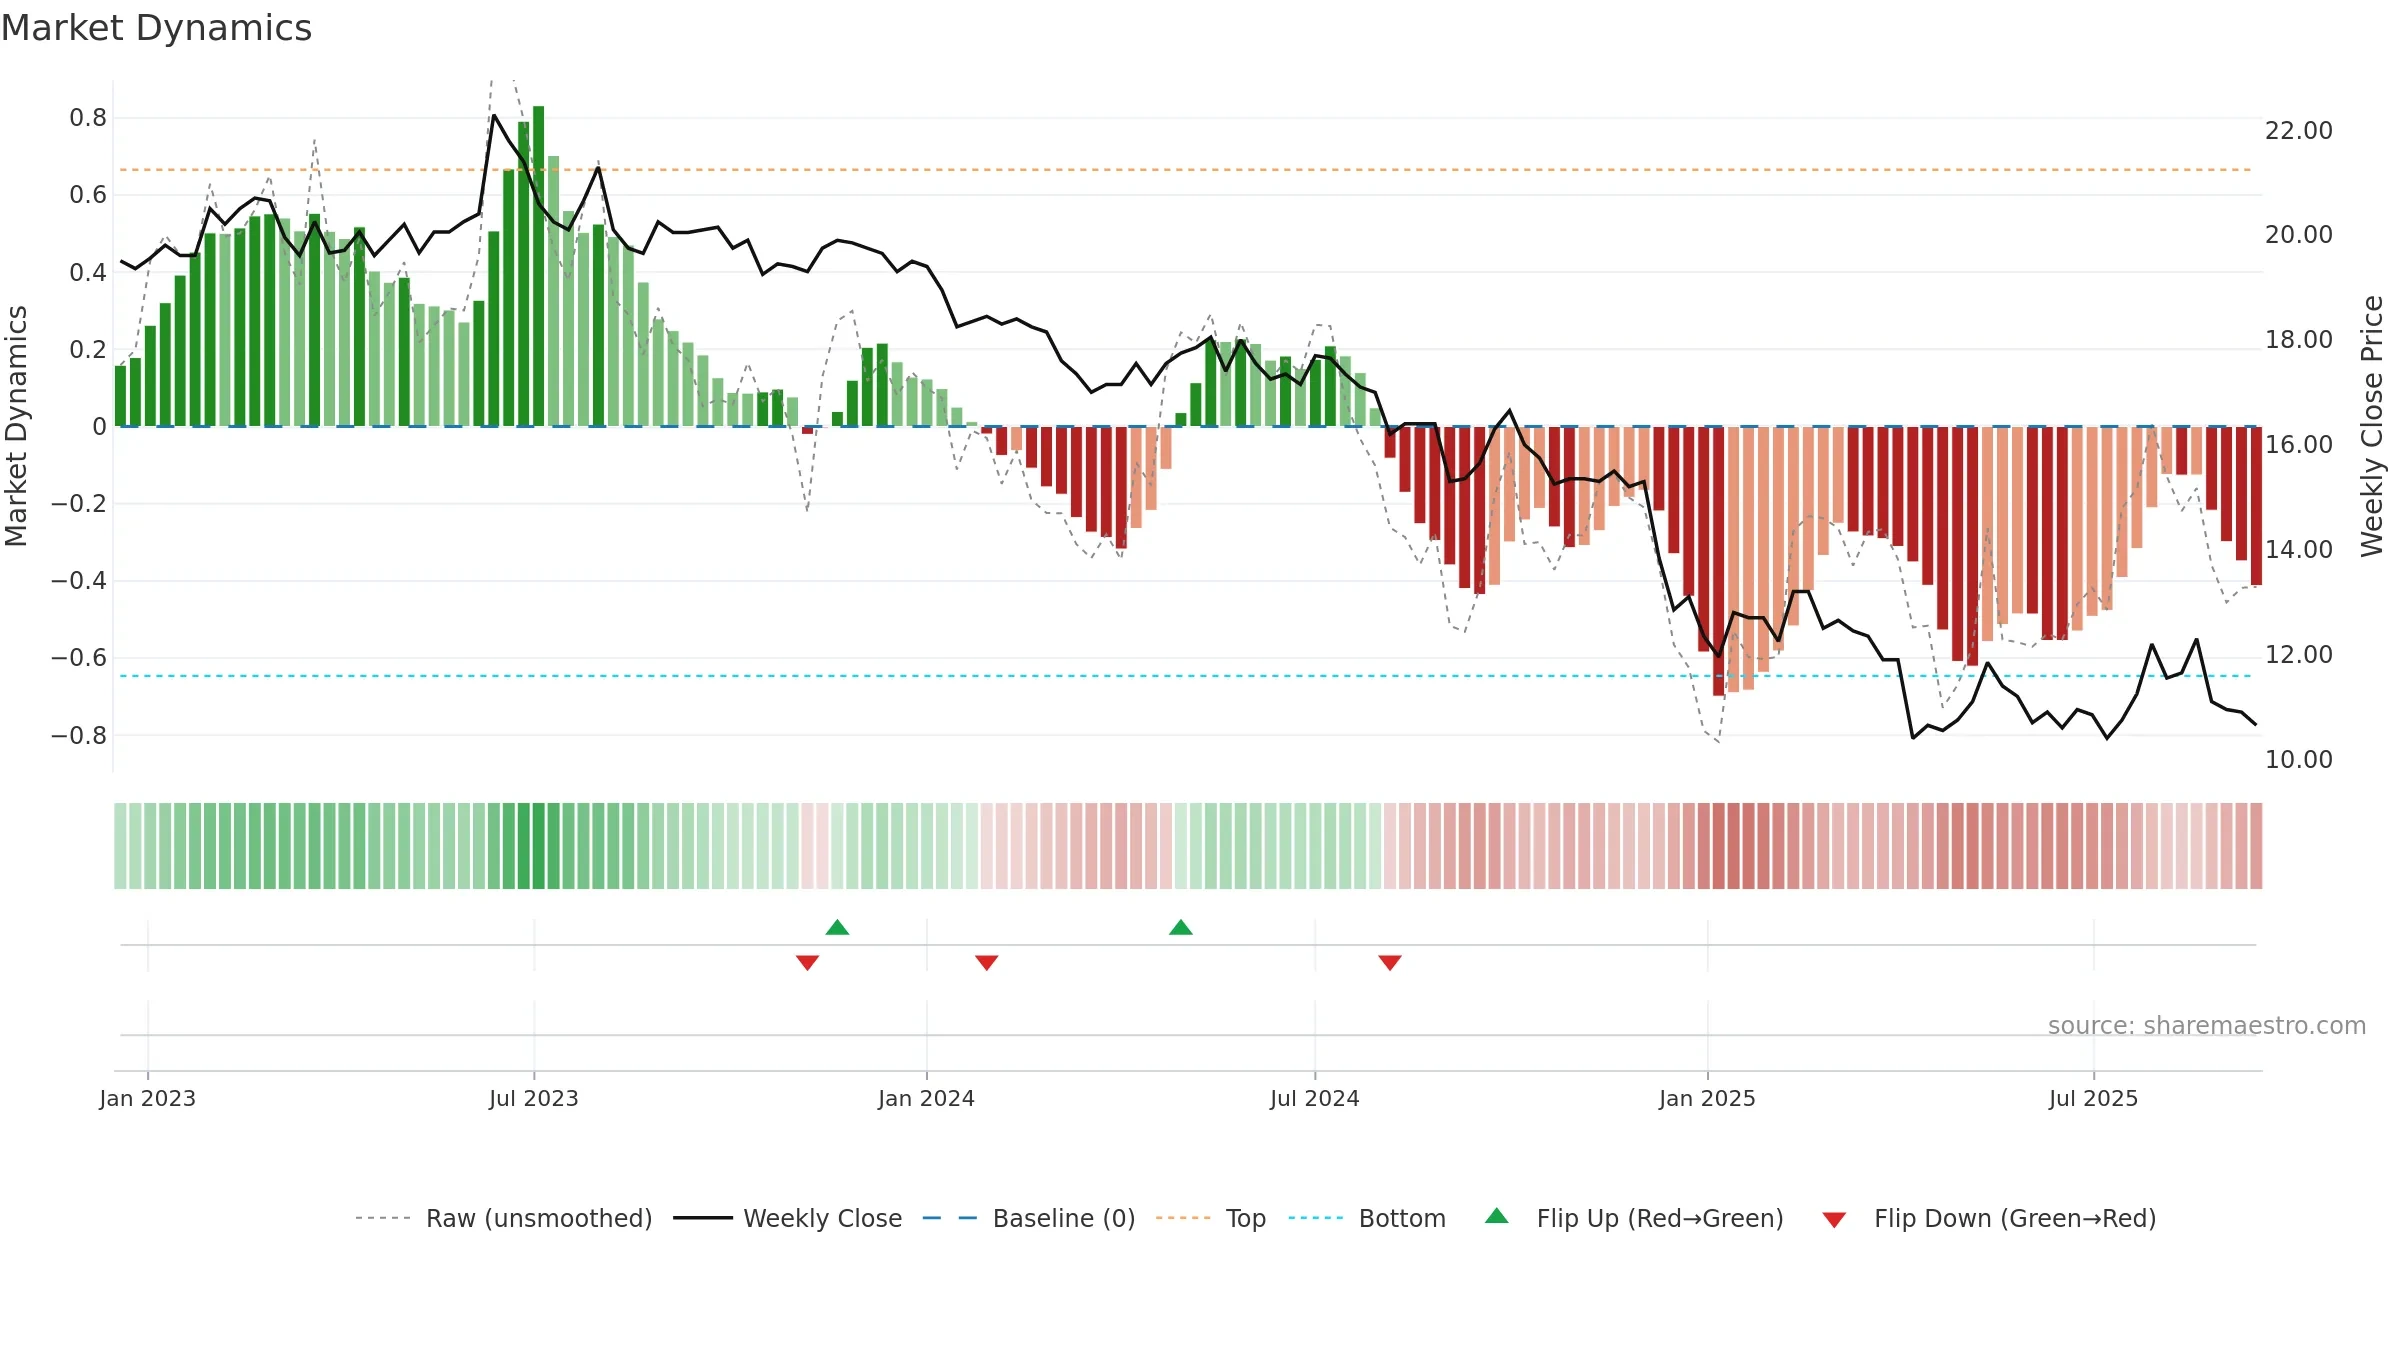
Task: Click the 22.00 price axis label
Action: (2299, 131)
